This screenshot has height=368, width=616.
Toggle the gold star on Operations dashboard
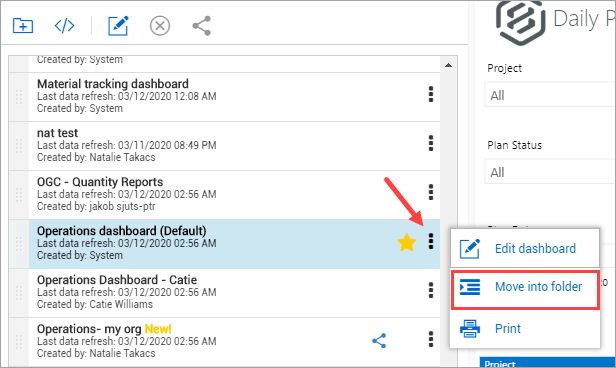point(406,242)
